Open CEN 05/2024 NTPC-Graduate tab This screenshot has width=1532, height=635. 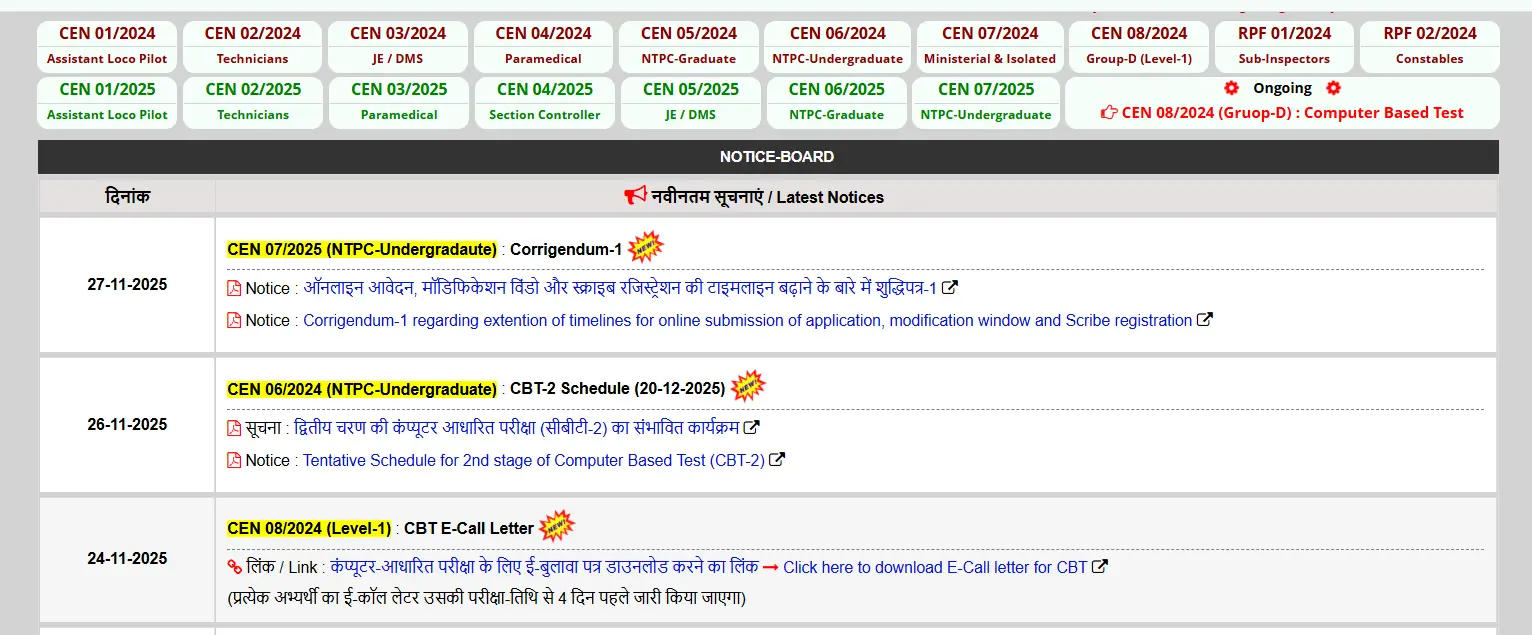point(689,46)
